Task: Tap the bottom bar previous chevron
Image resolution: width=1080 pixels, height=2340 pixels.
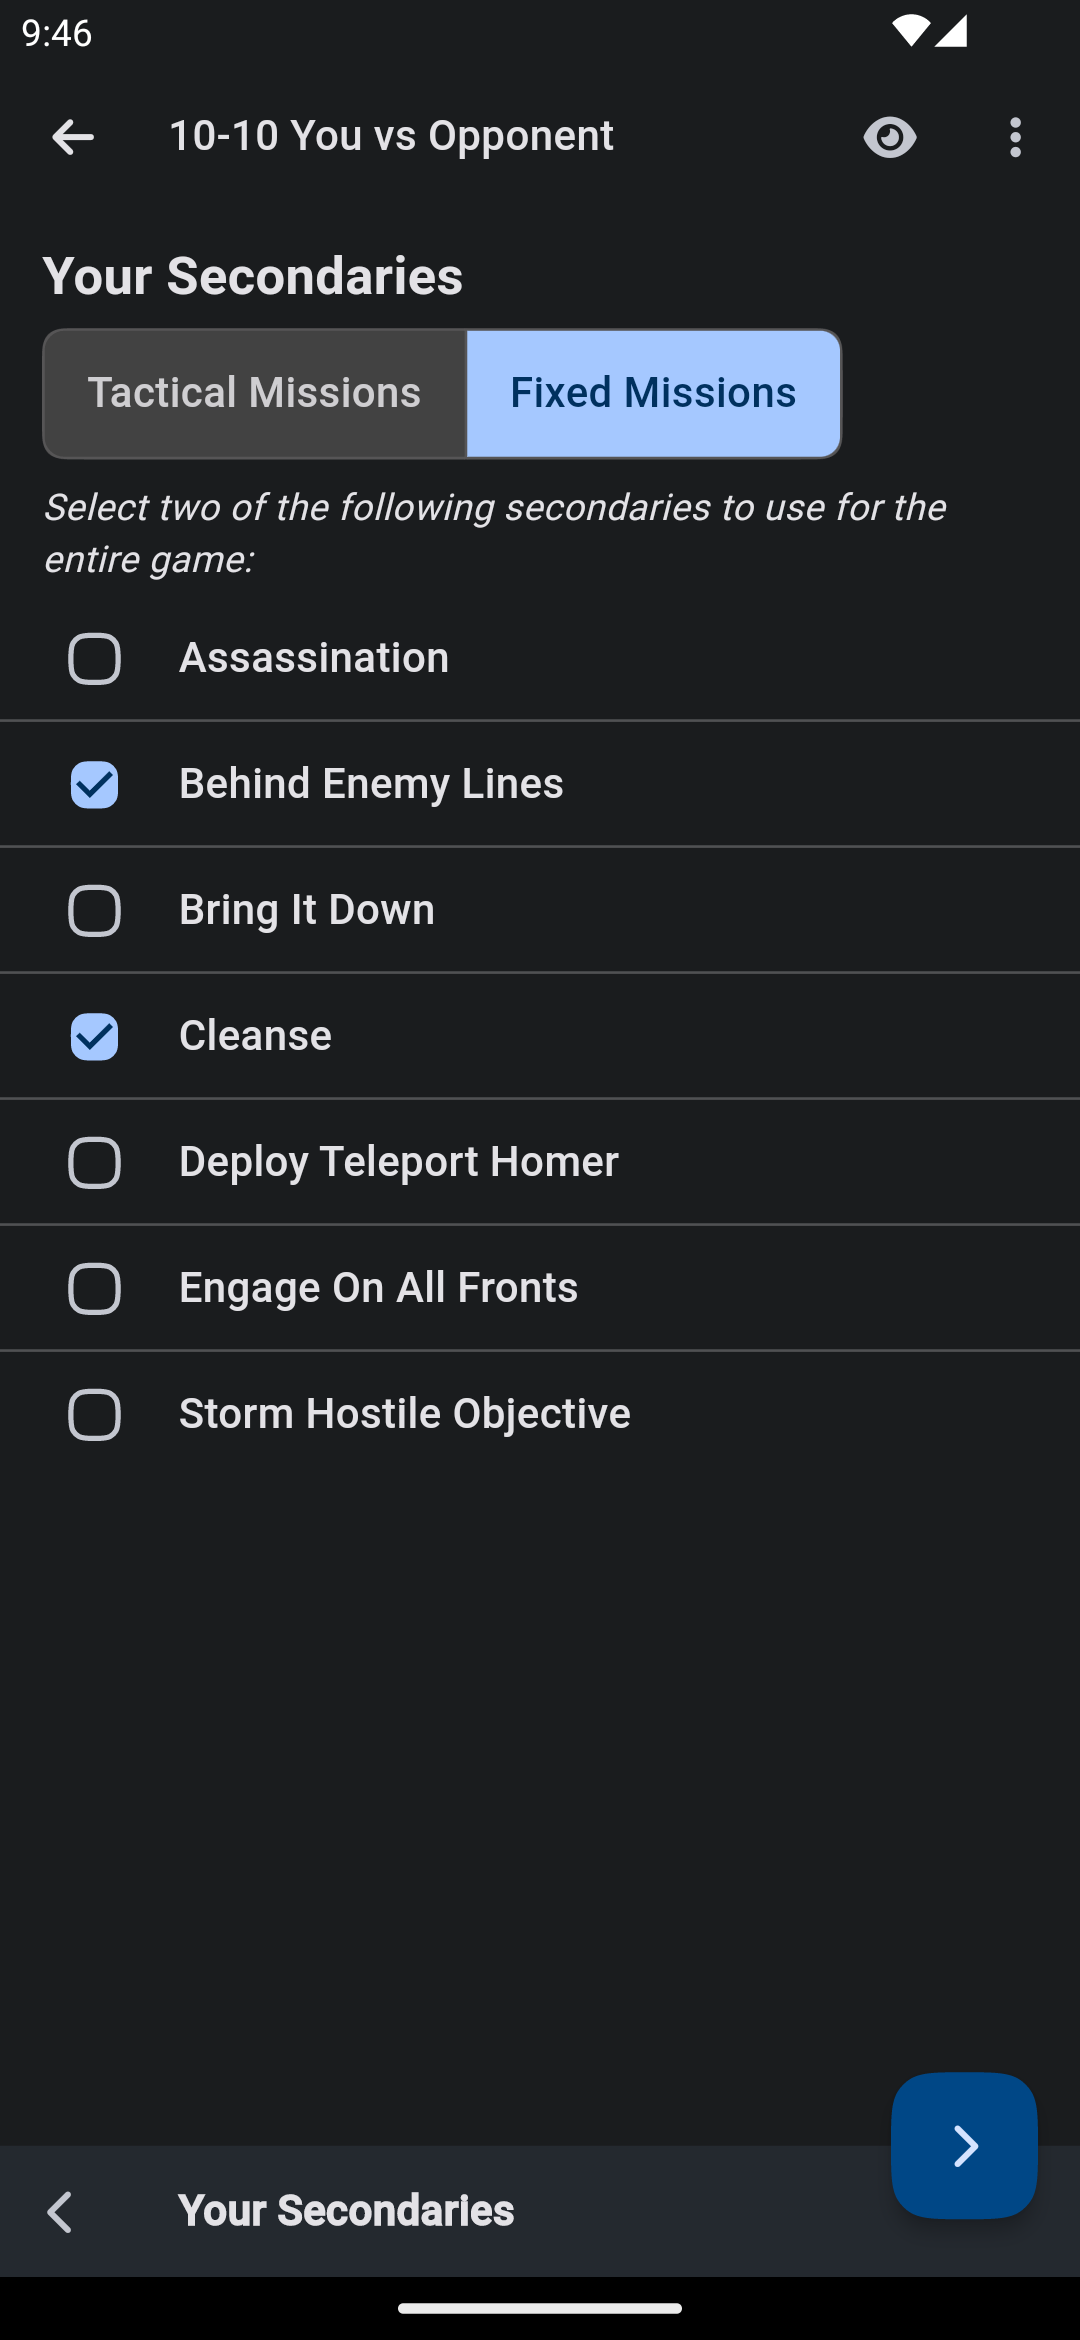Action: click(x=60, y=2212)
